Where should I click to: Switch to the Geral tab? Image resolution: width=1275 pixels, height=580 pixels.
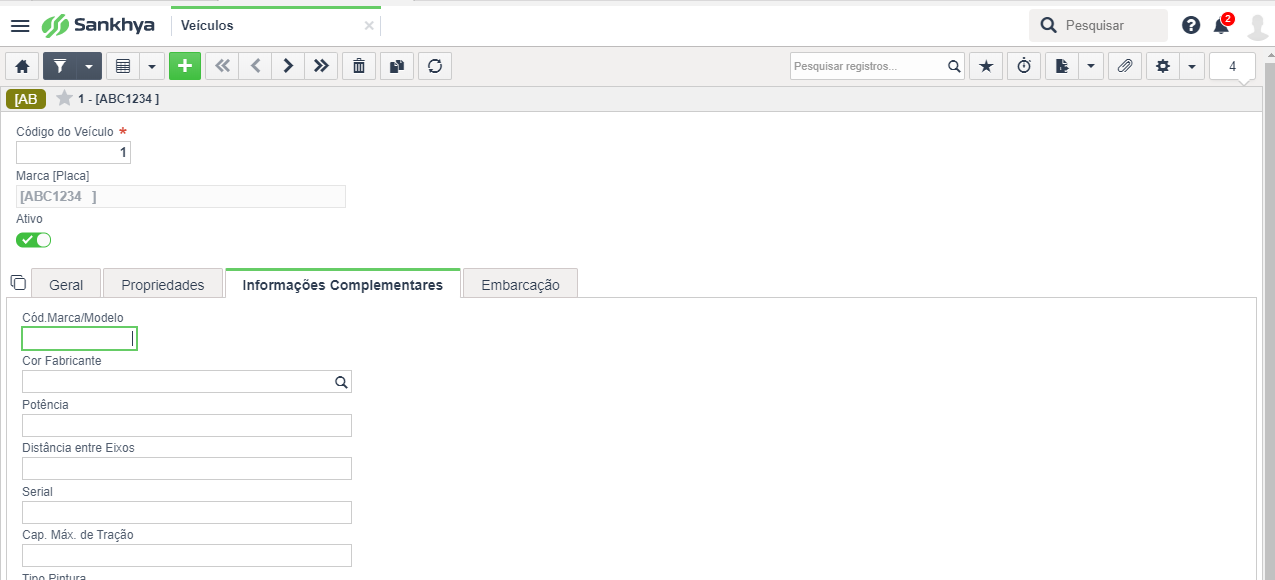66,284
